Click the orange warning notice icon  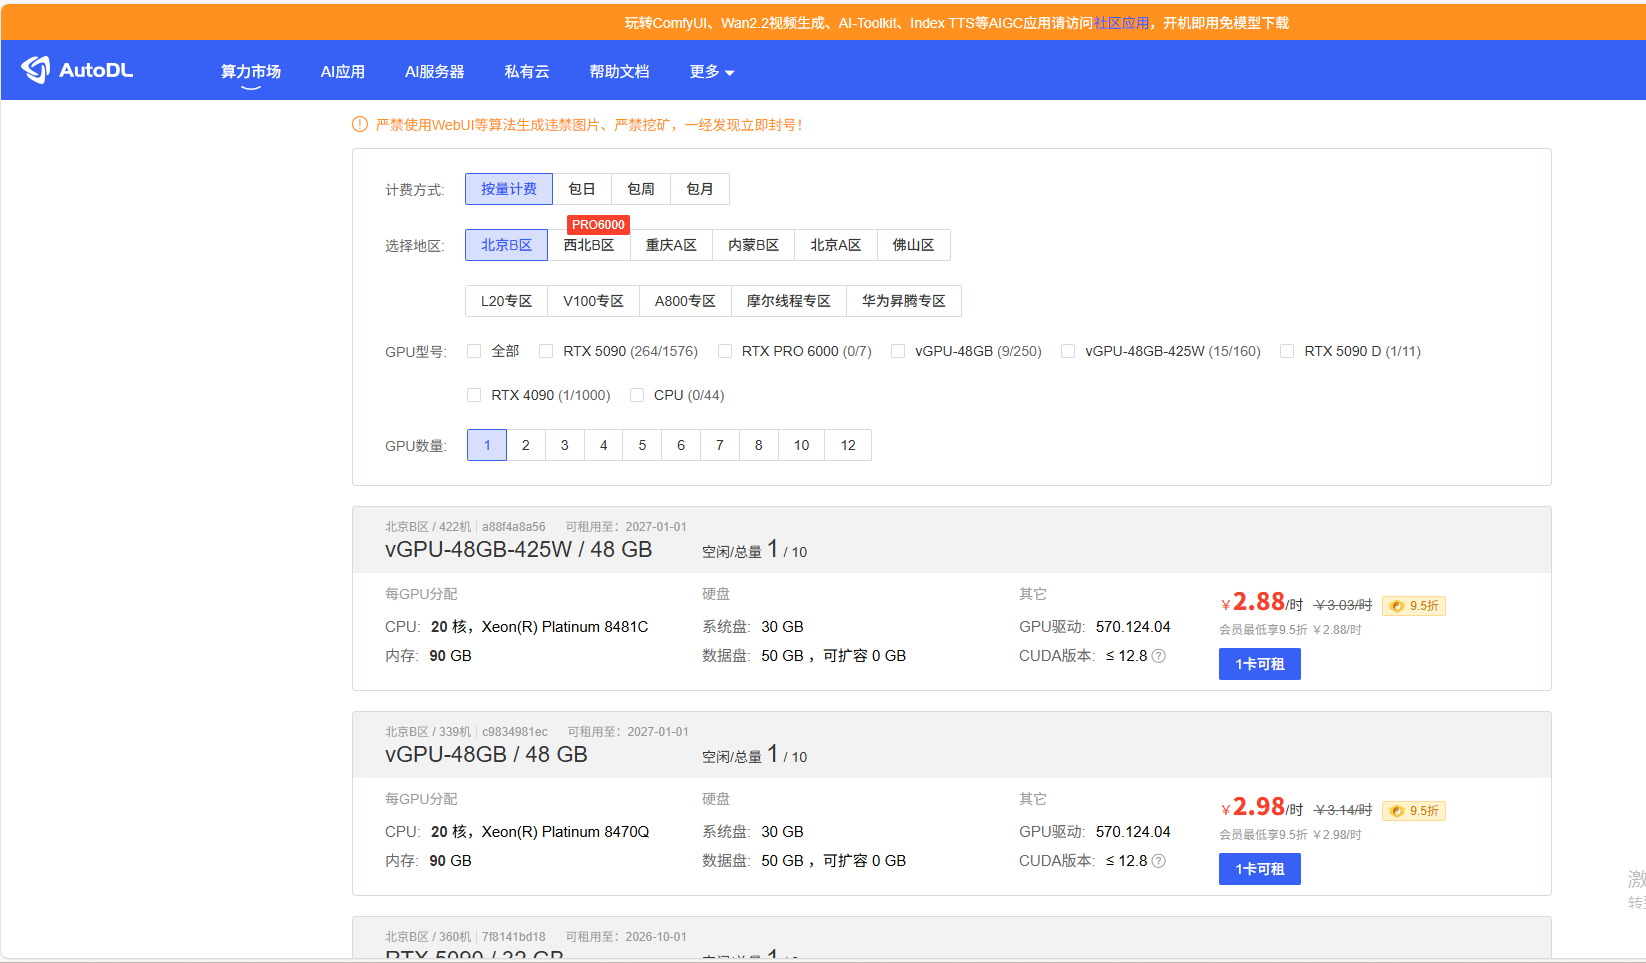click(360, 125)
